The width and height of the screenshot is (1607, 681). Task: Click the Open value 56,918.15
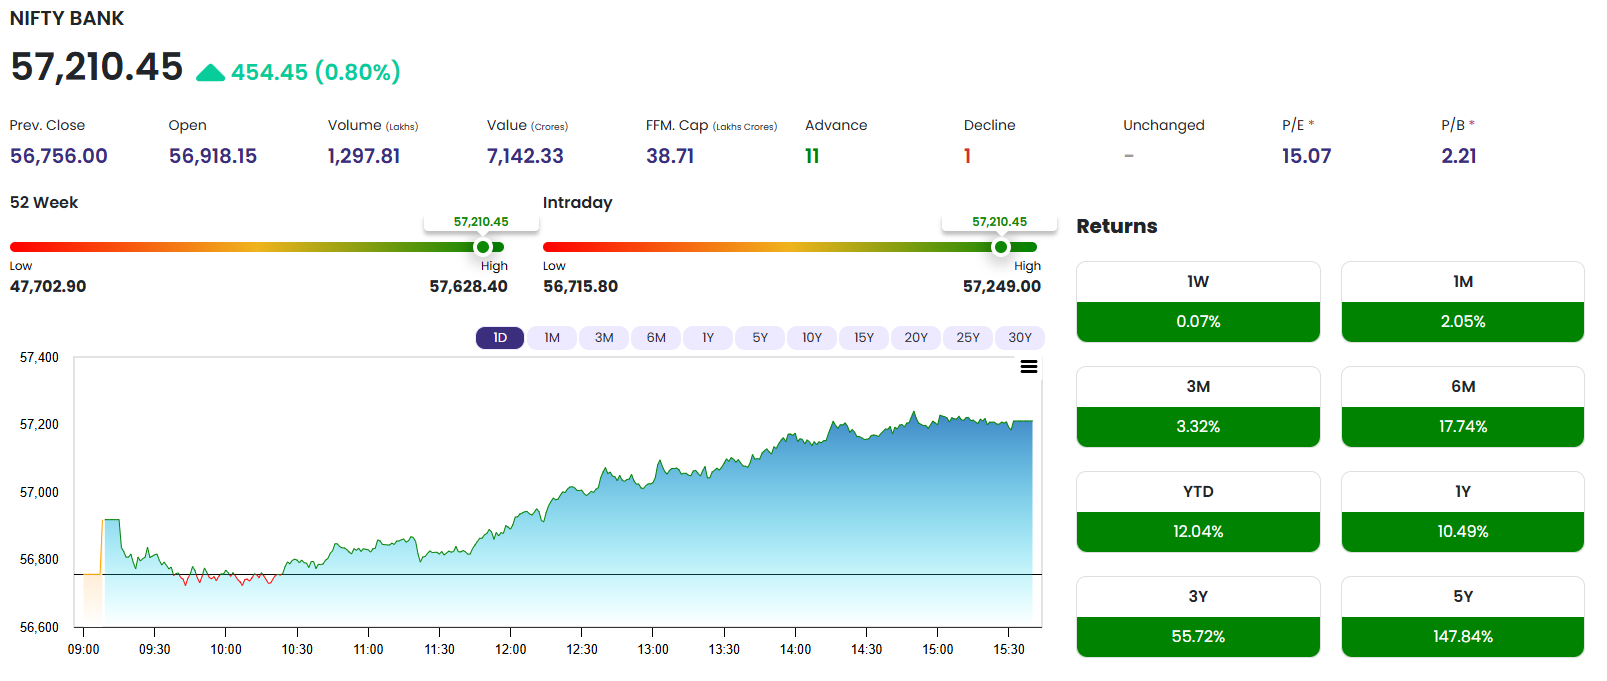coord(213,156)
